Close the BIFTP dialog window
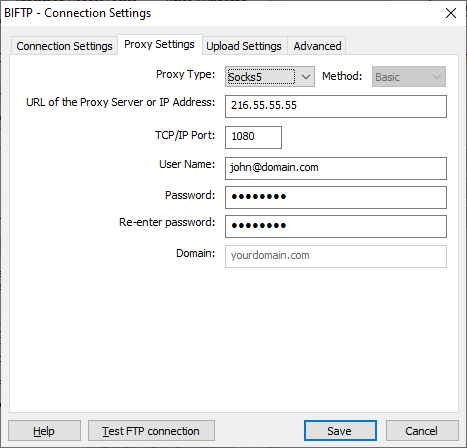This screenshot has width=467, height=448. [x=451, y=13]
